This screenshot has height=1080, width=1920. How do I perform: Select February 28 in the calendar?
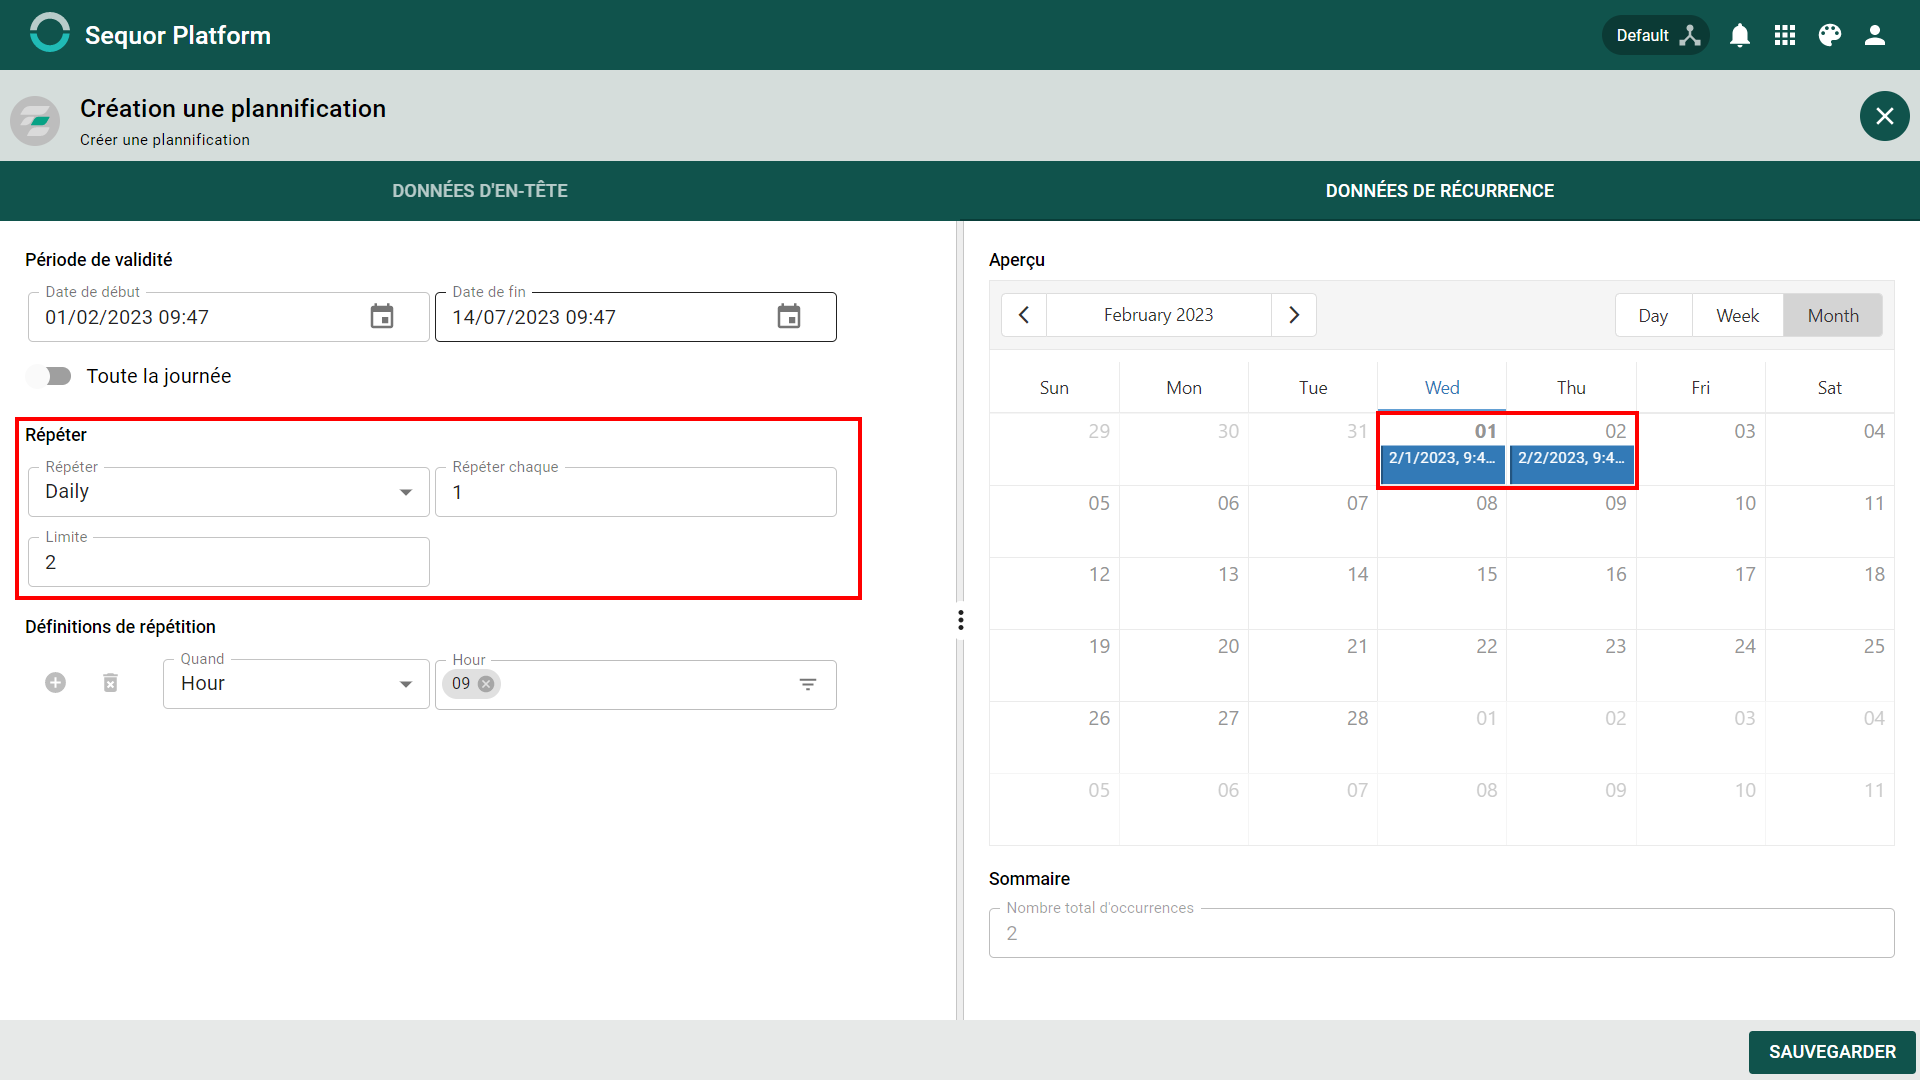coord(1313,737)
